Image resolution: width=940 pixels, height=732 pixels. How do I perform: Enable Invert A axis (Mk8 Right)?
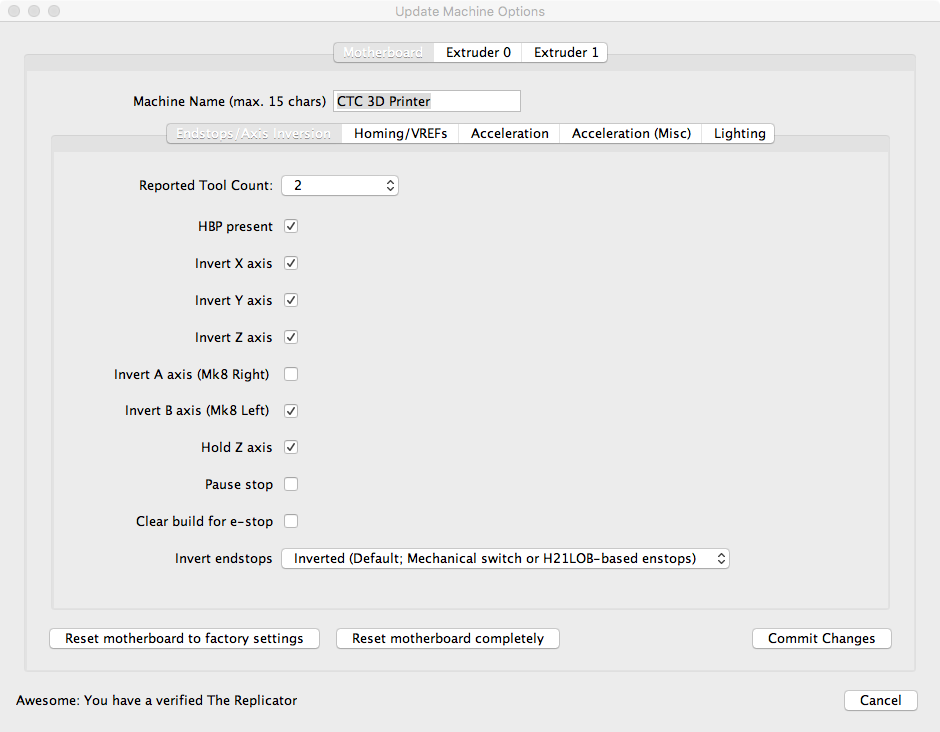click(291, 374)
